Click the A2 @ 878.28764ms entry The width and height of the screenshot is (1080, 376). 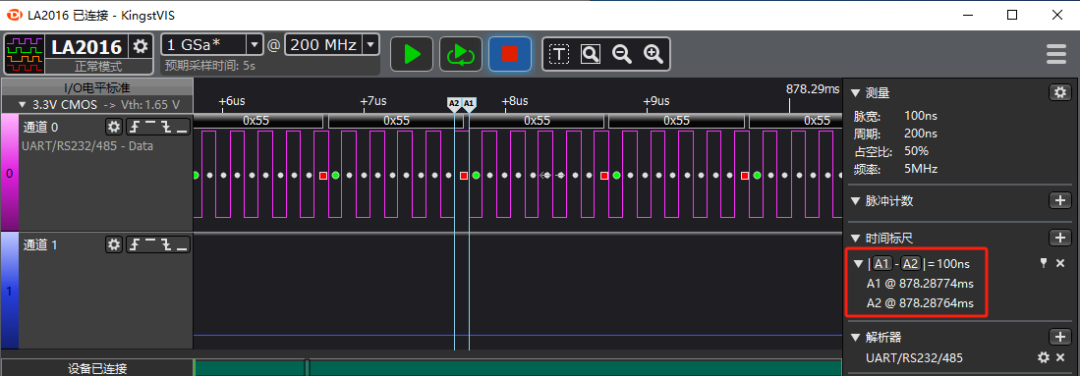pyautogui.click(x=920, y=303)
